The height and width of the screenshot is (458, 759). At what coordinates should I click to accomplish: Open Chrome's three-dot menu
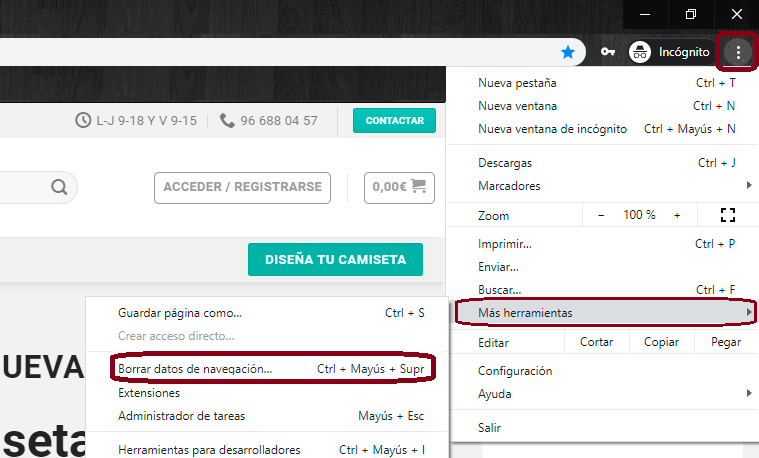click(x=738, y=52)
